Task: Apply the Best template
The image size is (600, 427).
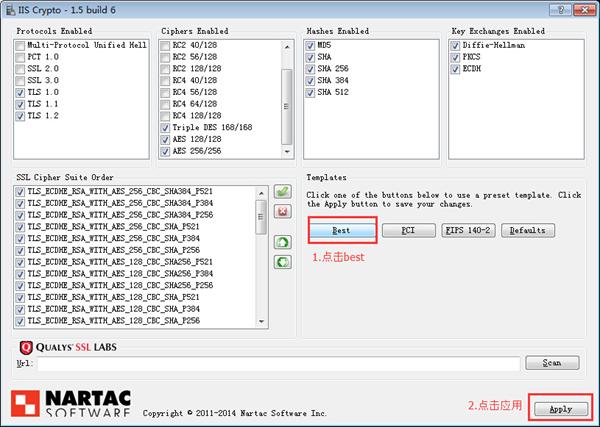Action: click(x=342, y=230)
